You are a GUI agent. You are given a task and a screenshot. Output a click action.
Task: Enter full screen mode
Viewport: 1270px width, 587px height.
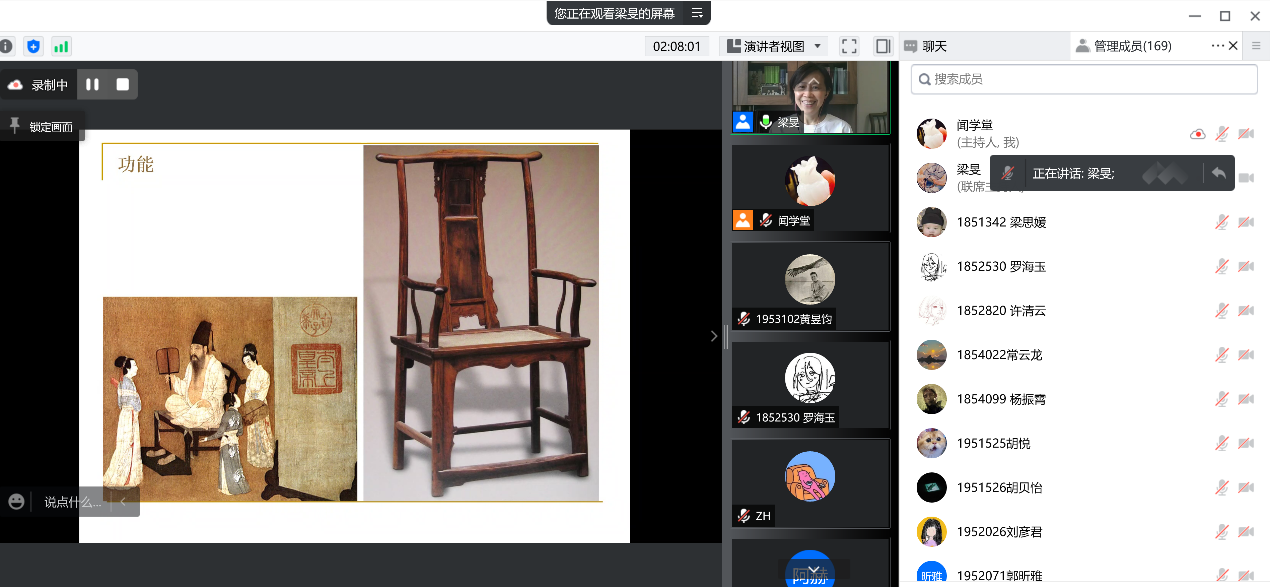click(x=849, y=46)
